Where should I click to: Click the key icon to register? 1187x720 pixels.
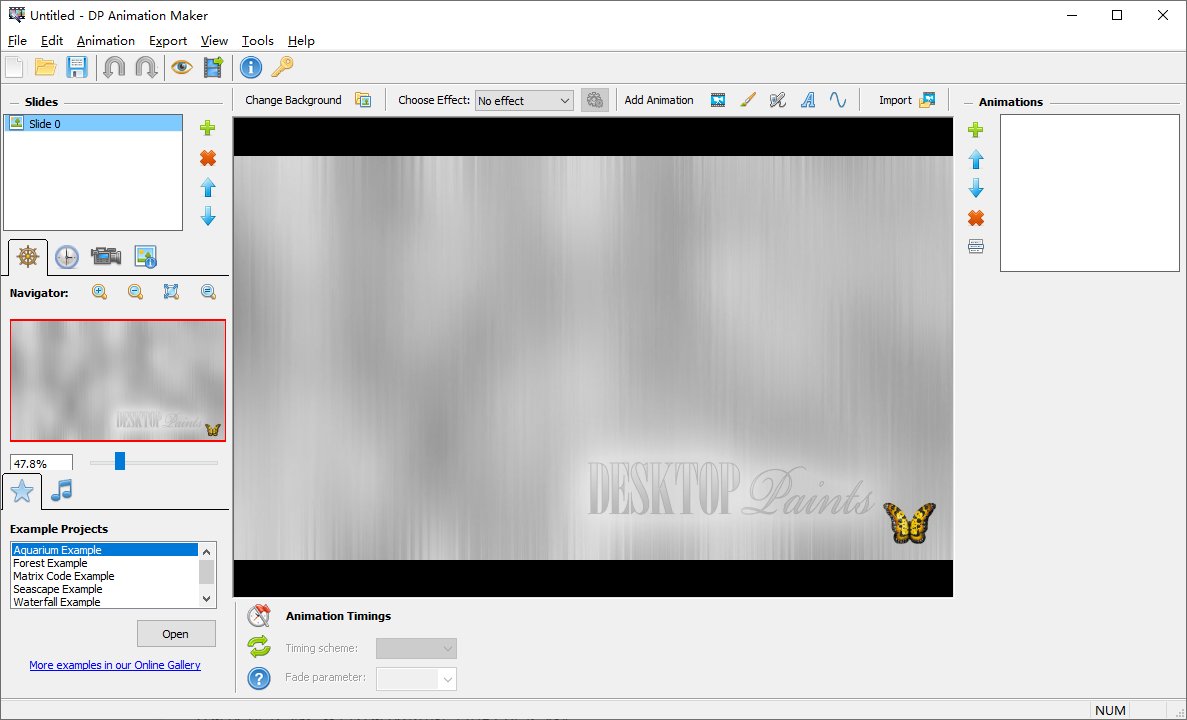coord(283,67)
